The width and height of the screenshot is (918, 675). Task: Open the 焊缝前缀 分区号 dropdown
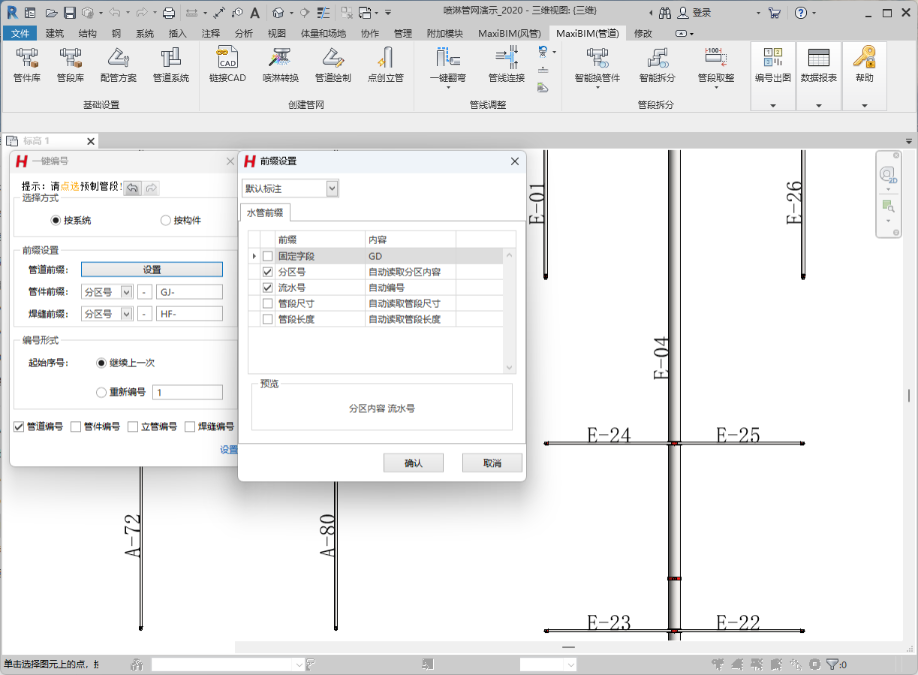tap(126, 314)
